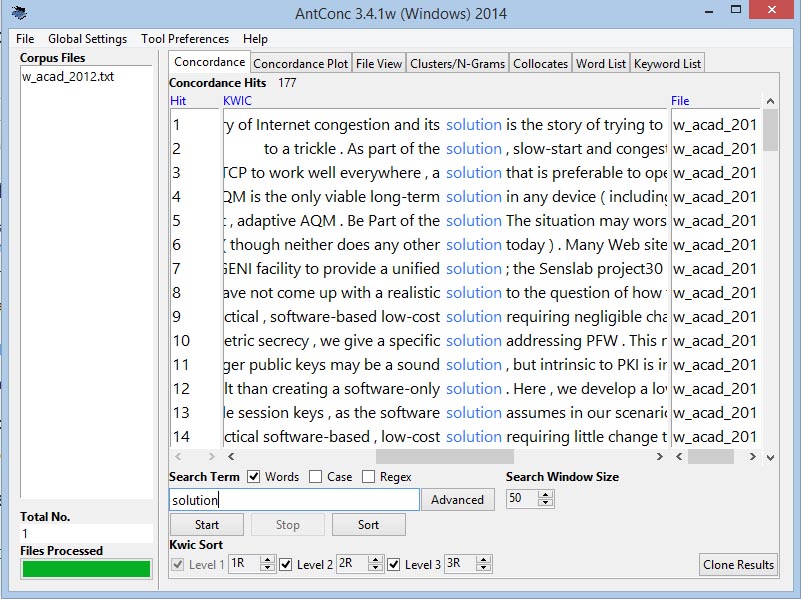Click the Sort button
801x599 pixels.
tap(368, 524)
